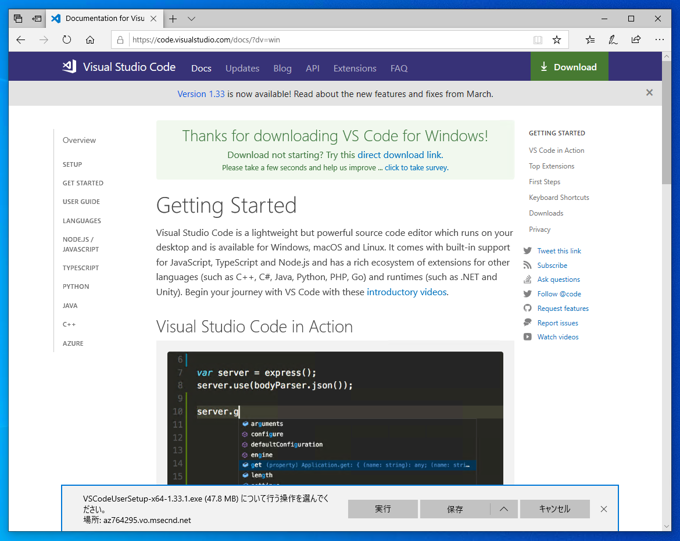Click the set tabs aside icon
The height and width of the screenshot is (541, 680).
pyautogui.click(x=37, y=19)
